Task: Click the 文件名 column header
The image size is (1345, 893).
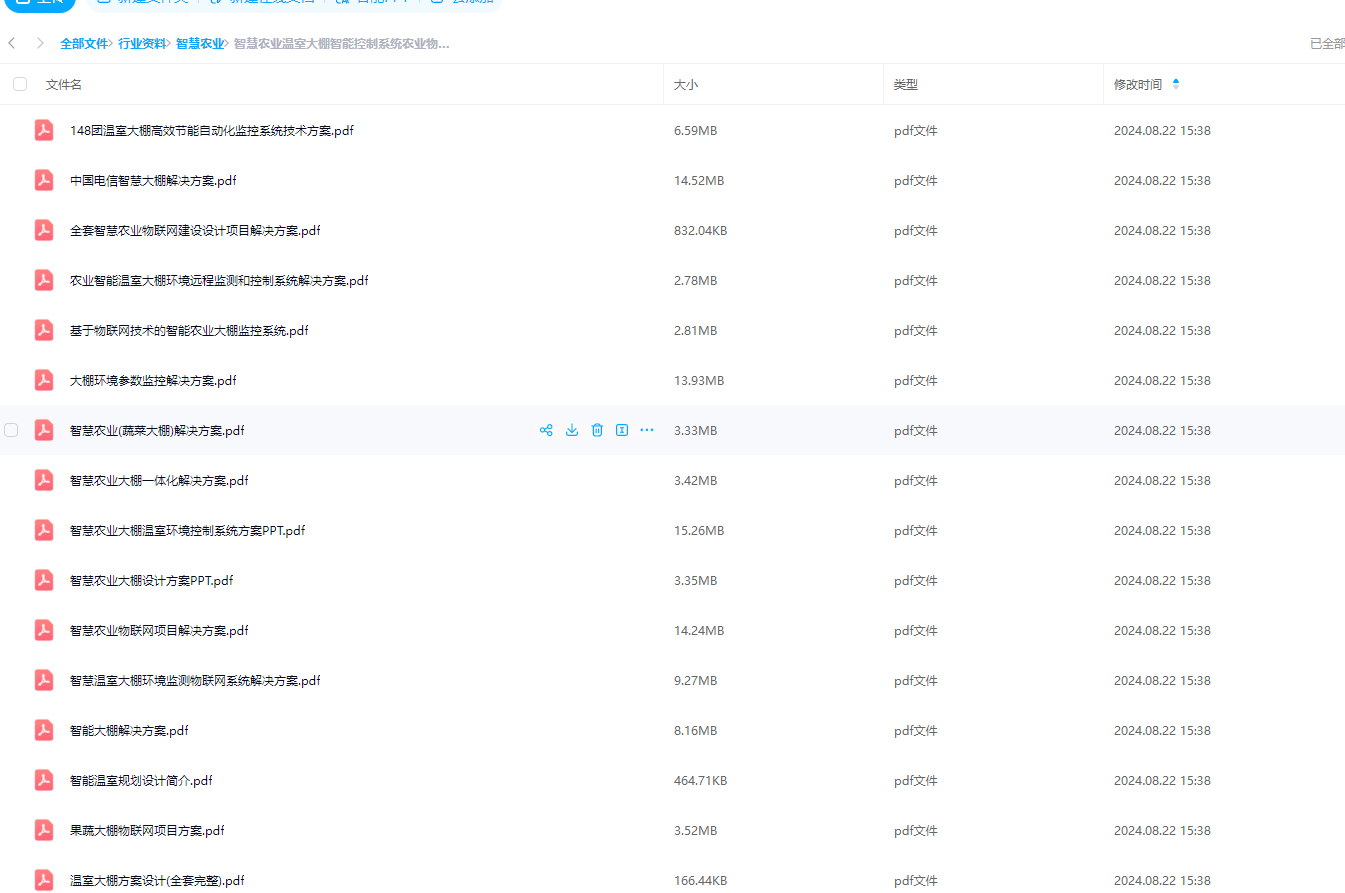Action: [x=64, y=85]
